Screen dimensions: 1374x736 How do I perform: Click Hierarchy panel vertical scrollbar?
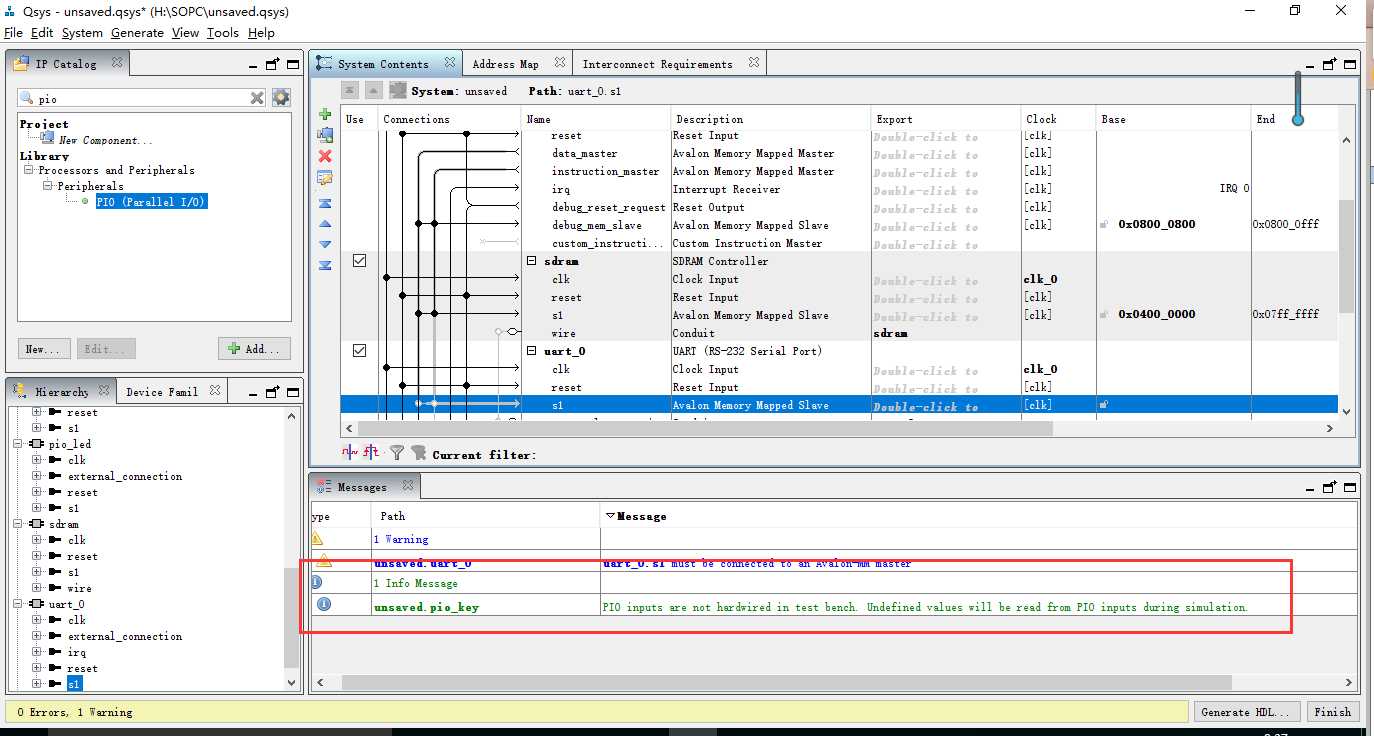[292, 619]
